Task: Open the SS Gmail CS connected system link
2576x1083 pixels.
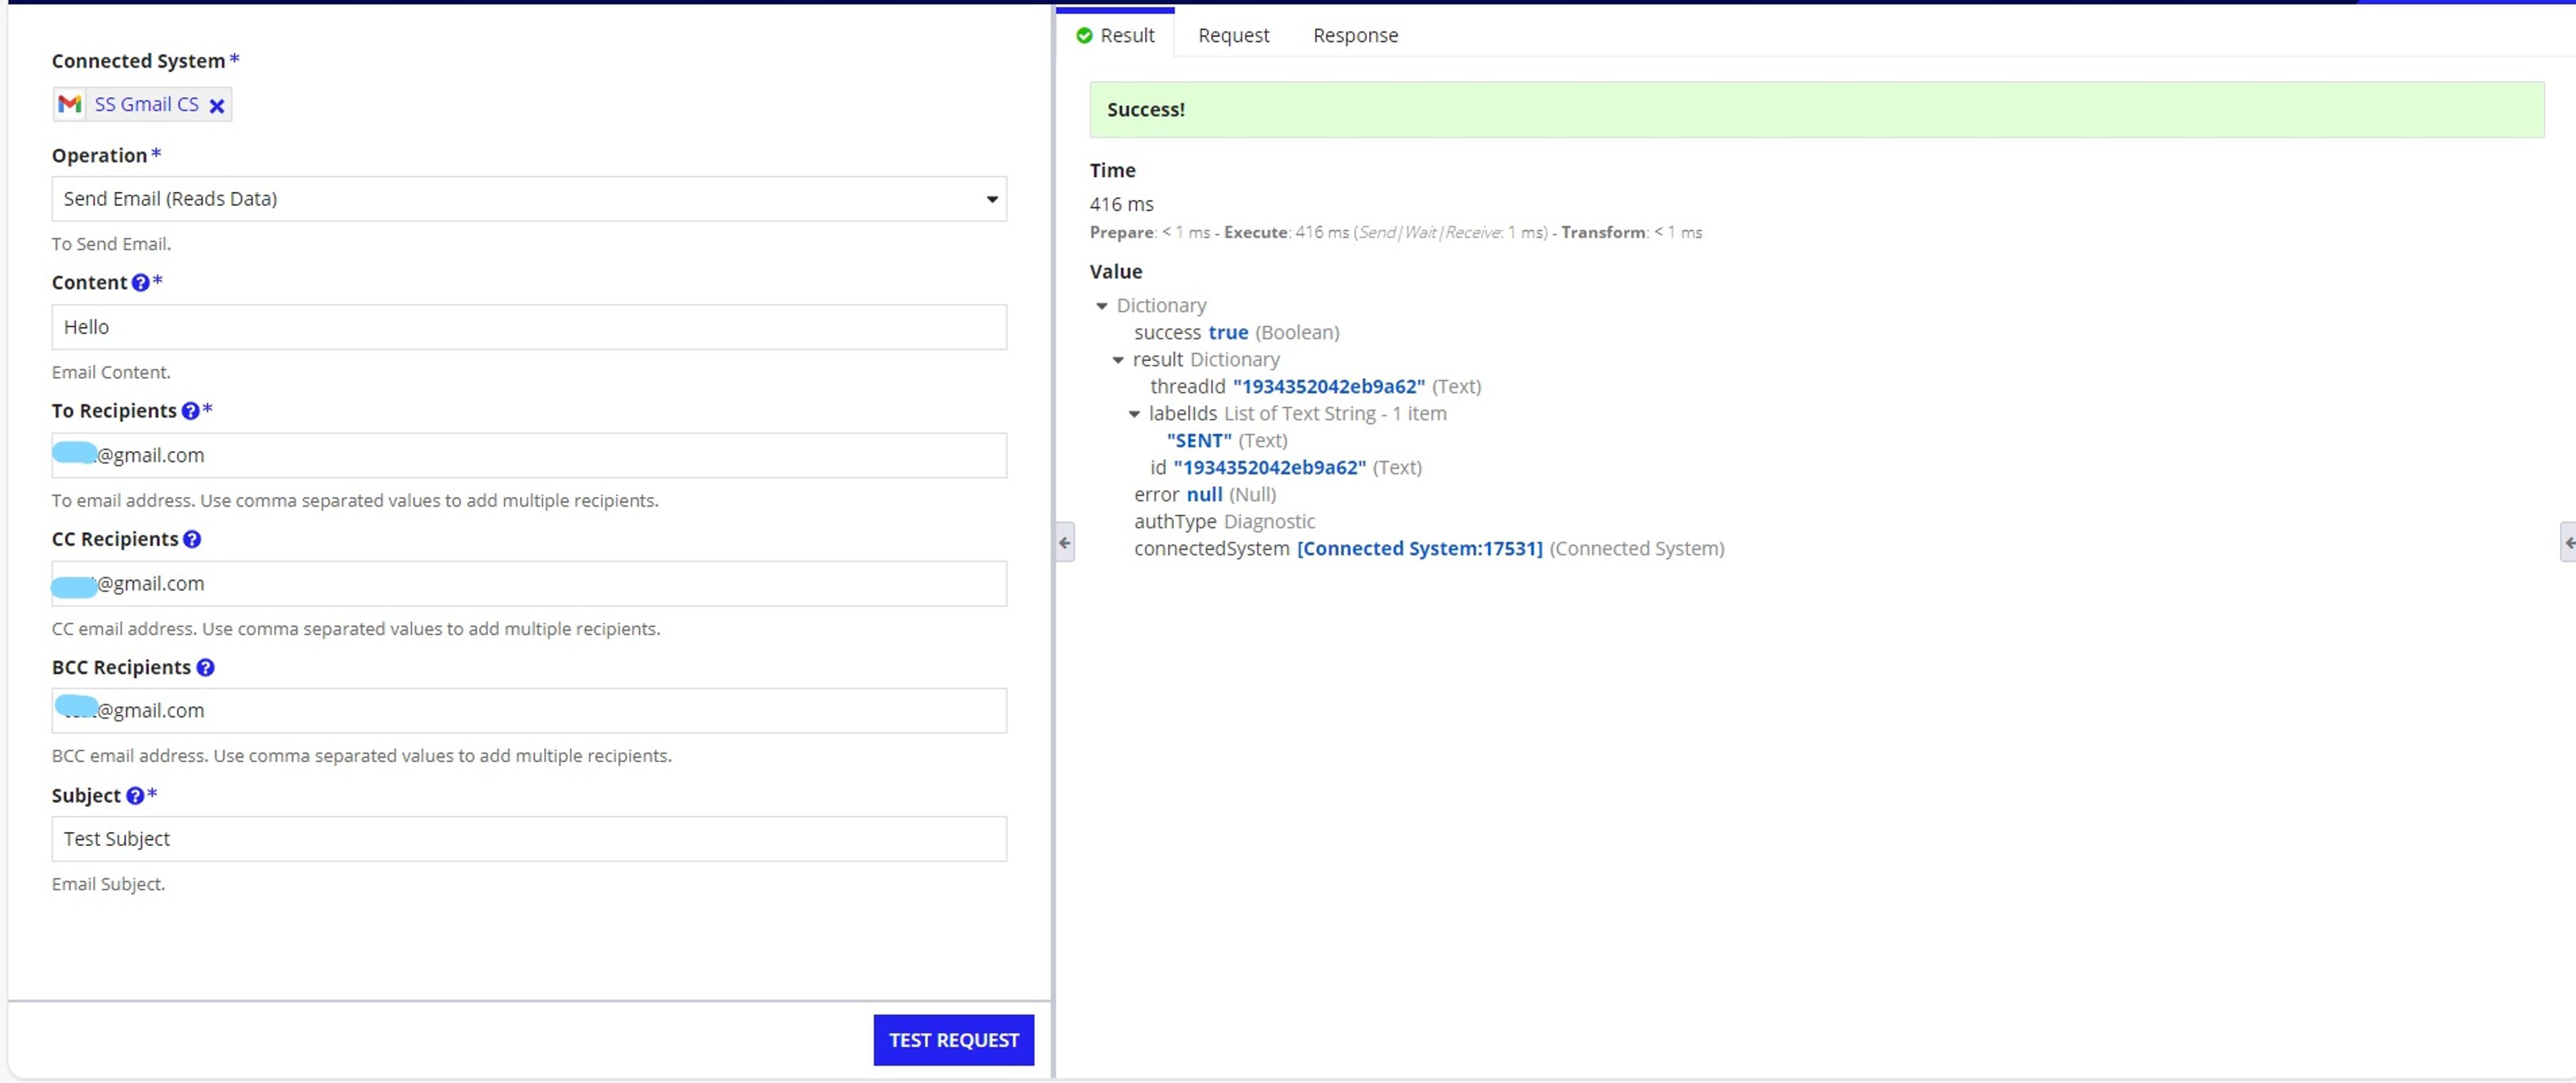Action: pyautogui.click(x=146, y=104)
